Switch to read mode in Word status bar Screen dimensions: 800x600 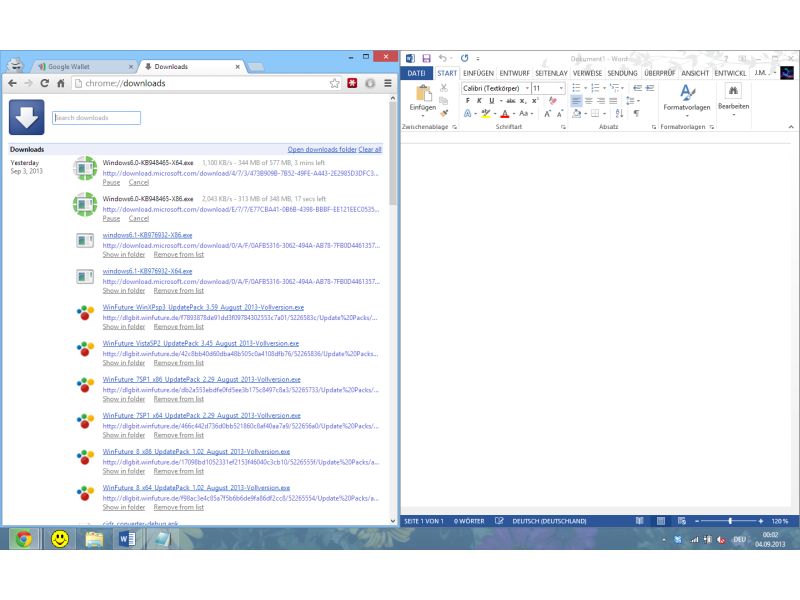point(639,521)
